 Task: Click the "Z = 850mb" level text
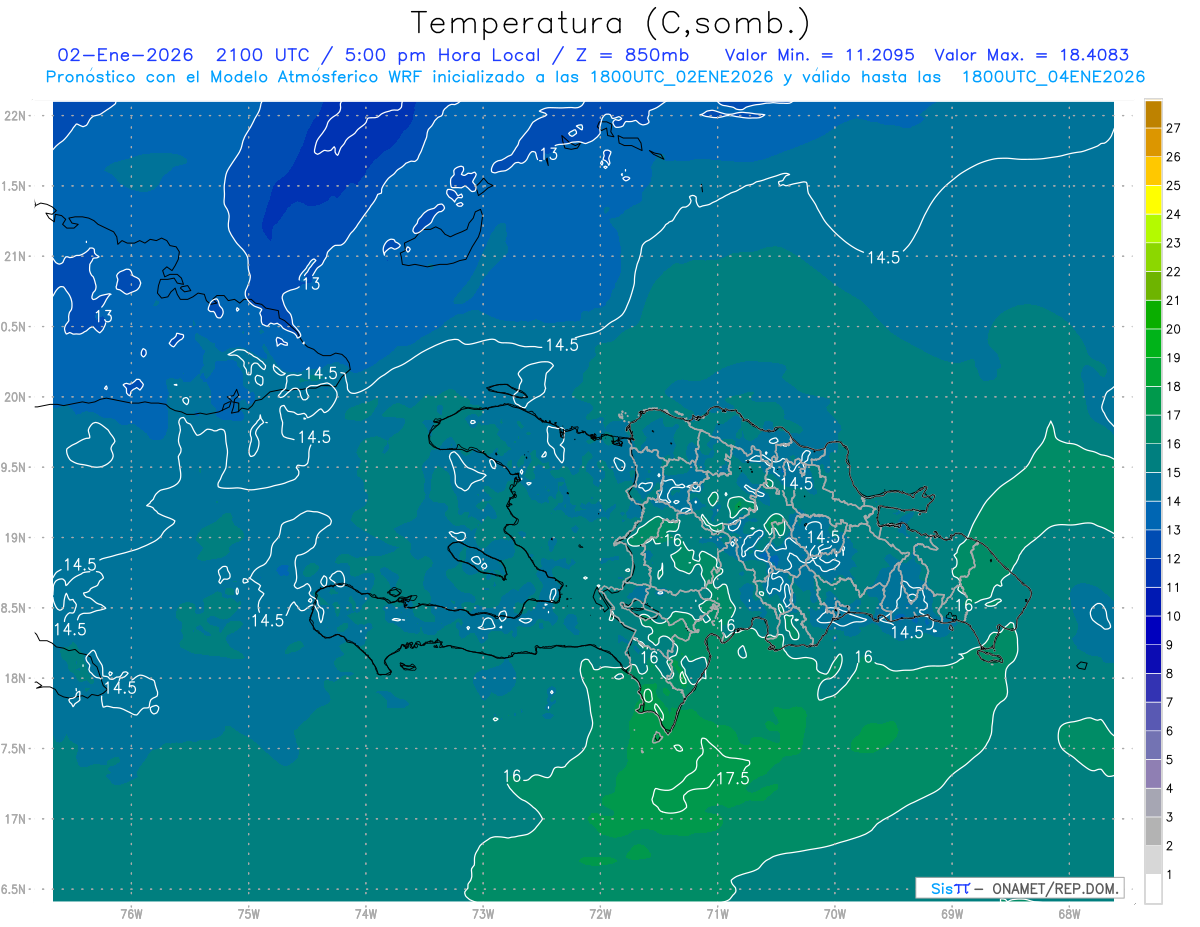coord(631,55)
